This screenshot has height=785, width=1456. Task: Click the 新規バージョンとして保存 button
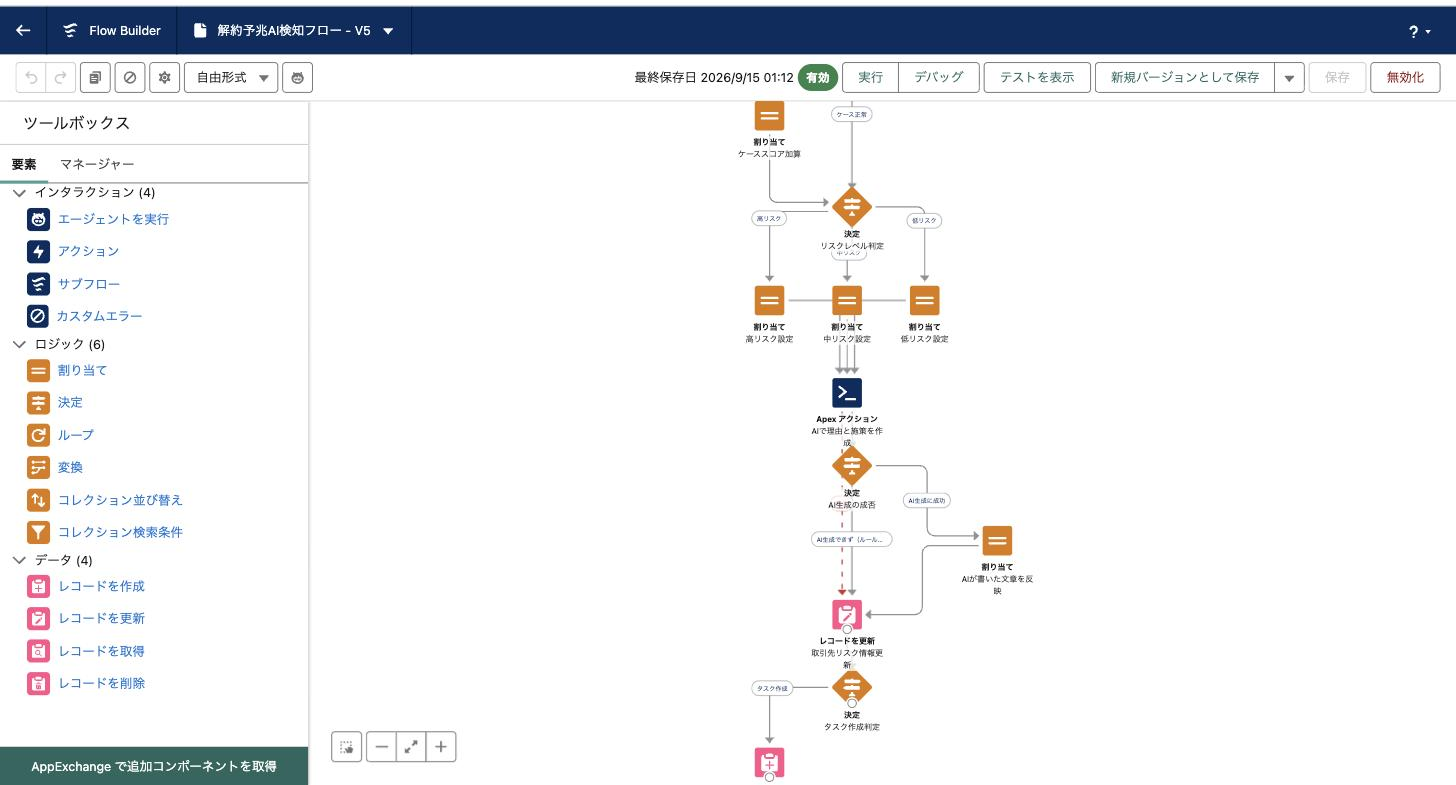[1185, 77]
